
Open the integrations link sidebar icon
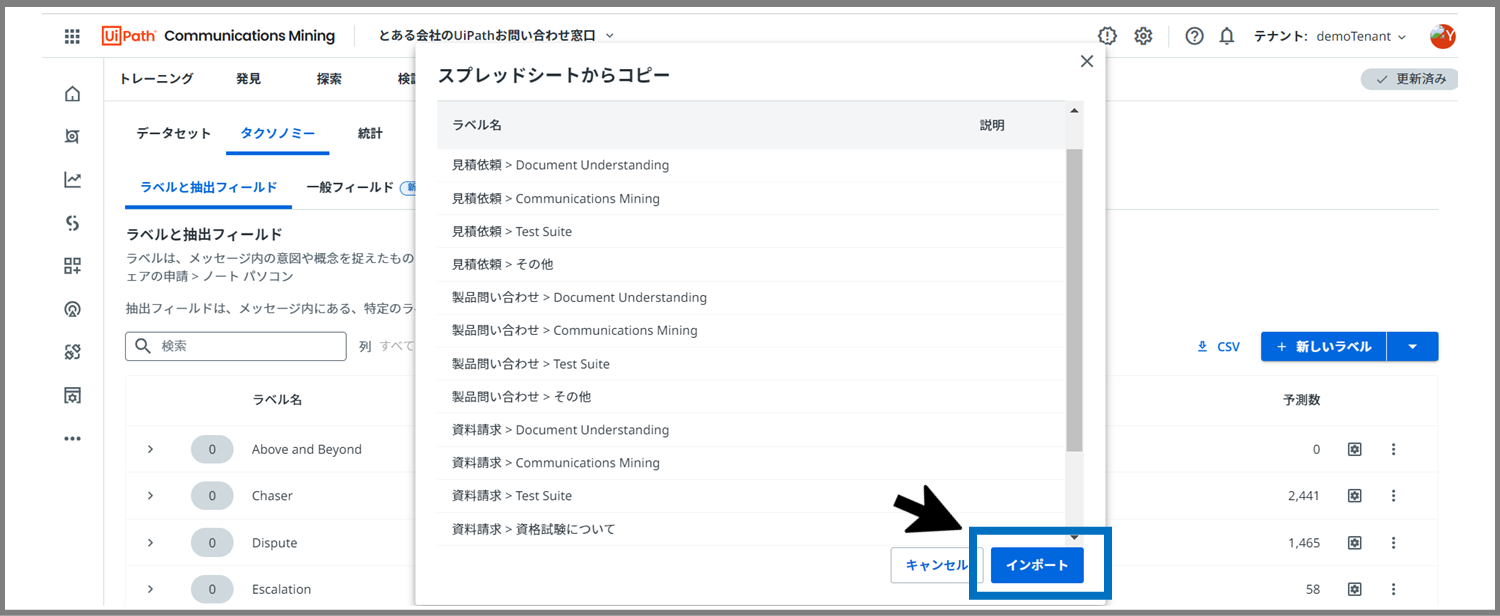pos(72,352)
